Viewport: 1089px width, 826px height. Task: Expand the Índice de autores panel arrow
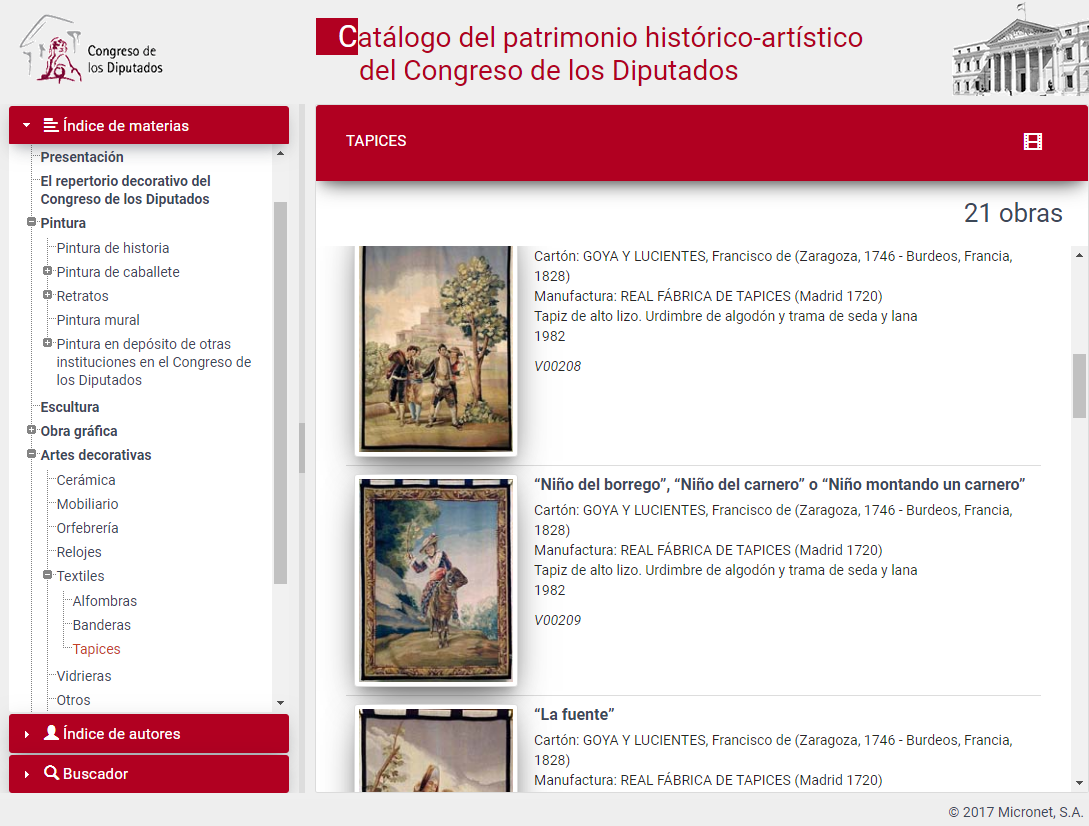pos(26,734)
